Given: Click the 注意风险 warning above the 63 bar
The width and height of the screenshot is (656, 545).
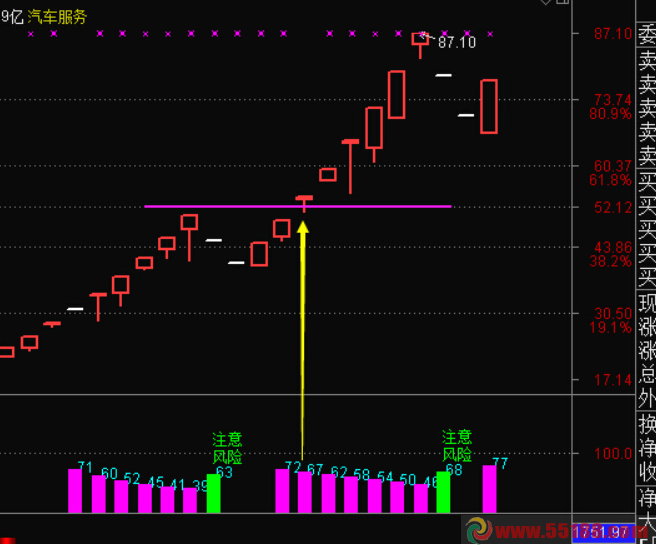Looking at the screenshot, I should pyautogui.click(x=227, y=448).
